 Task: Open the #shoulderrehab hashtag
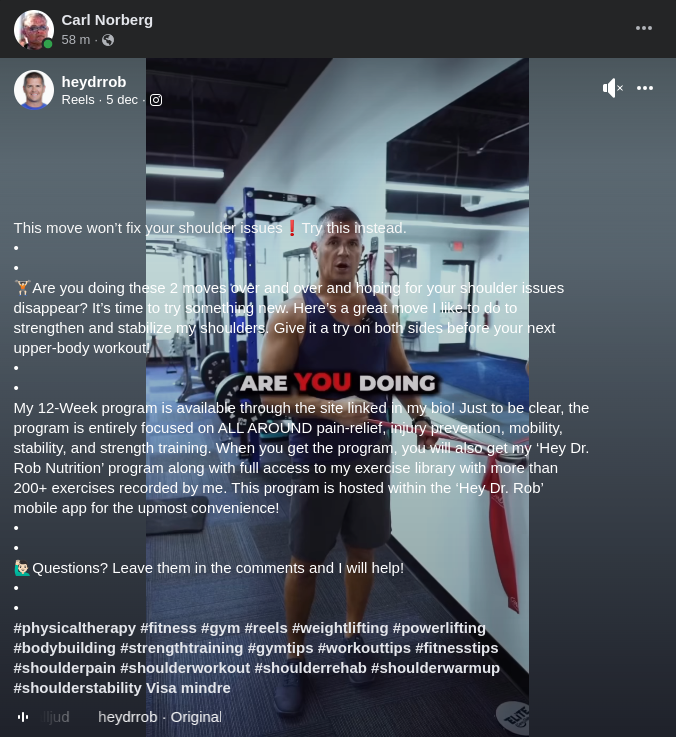310,668
